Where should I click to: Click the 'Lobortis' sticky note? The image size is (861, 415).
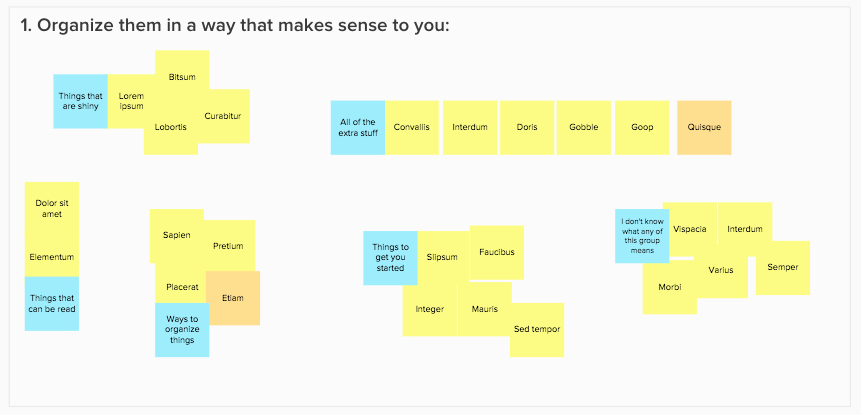coord(171,127)
